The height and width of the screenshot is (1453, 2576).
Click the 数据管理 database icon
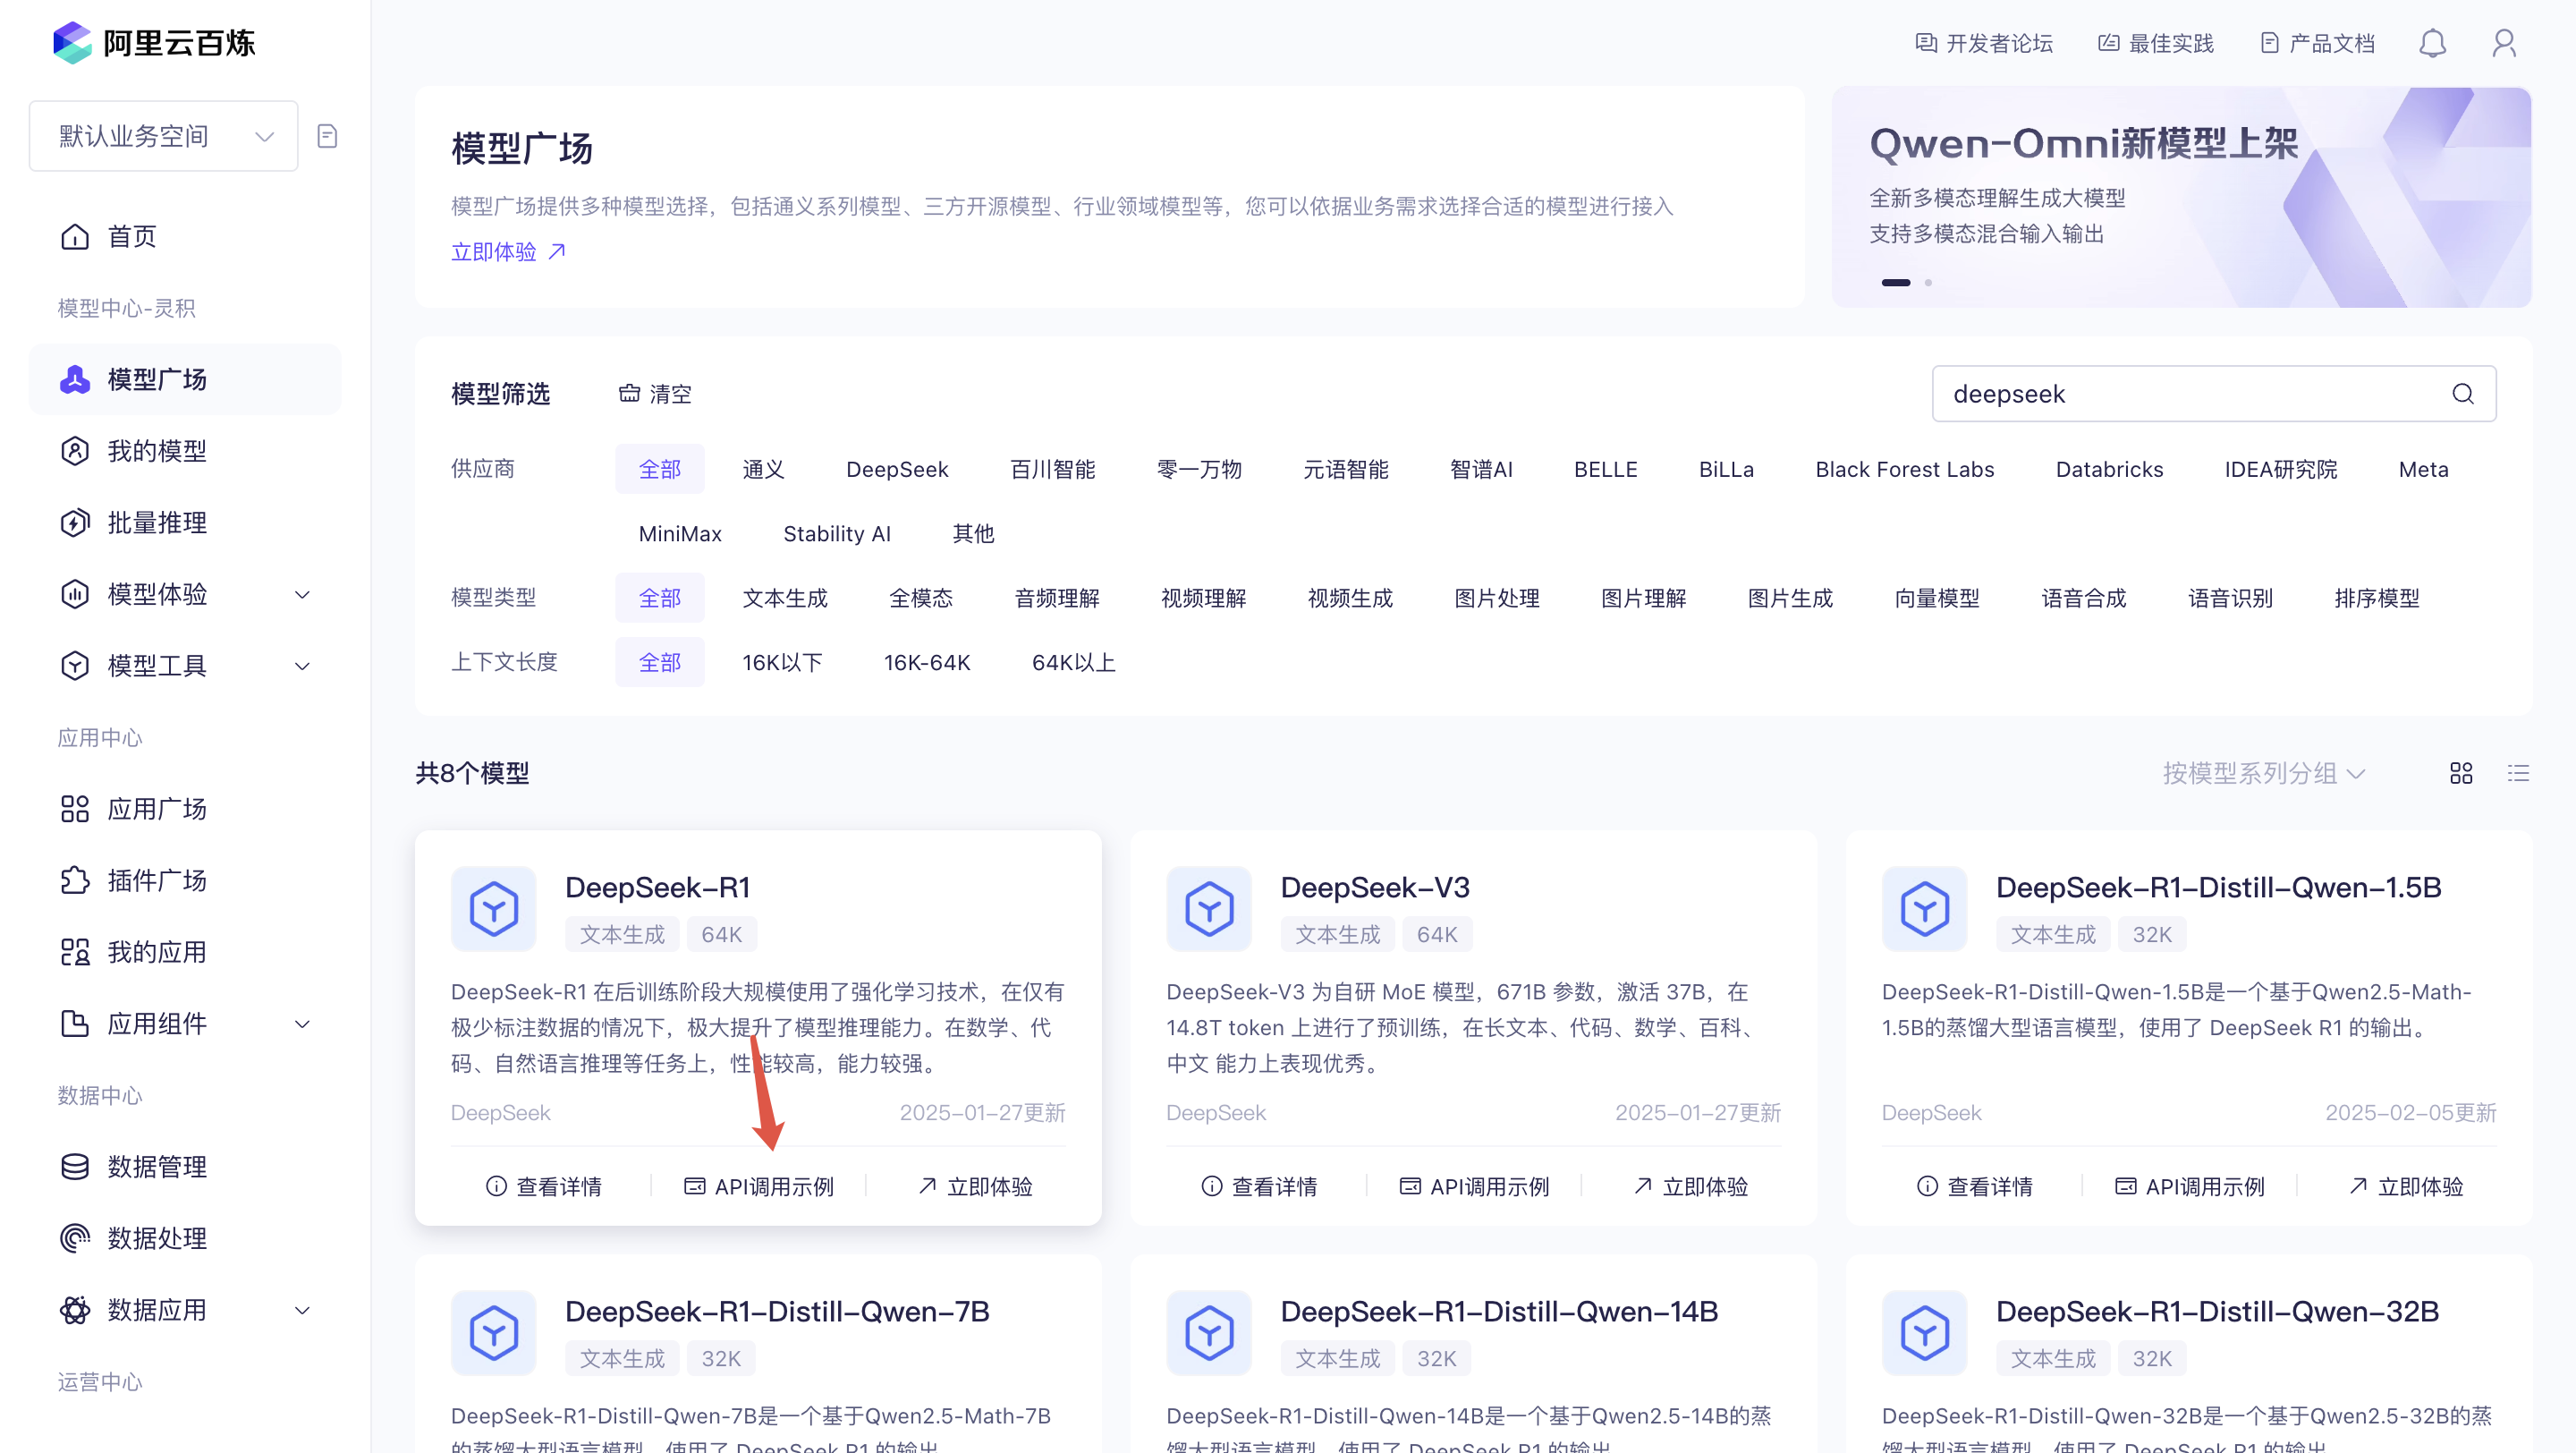(x=75, y=1167)
